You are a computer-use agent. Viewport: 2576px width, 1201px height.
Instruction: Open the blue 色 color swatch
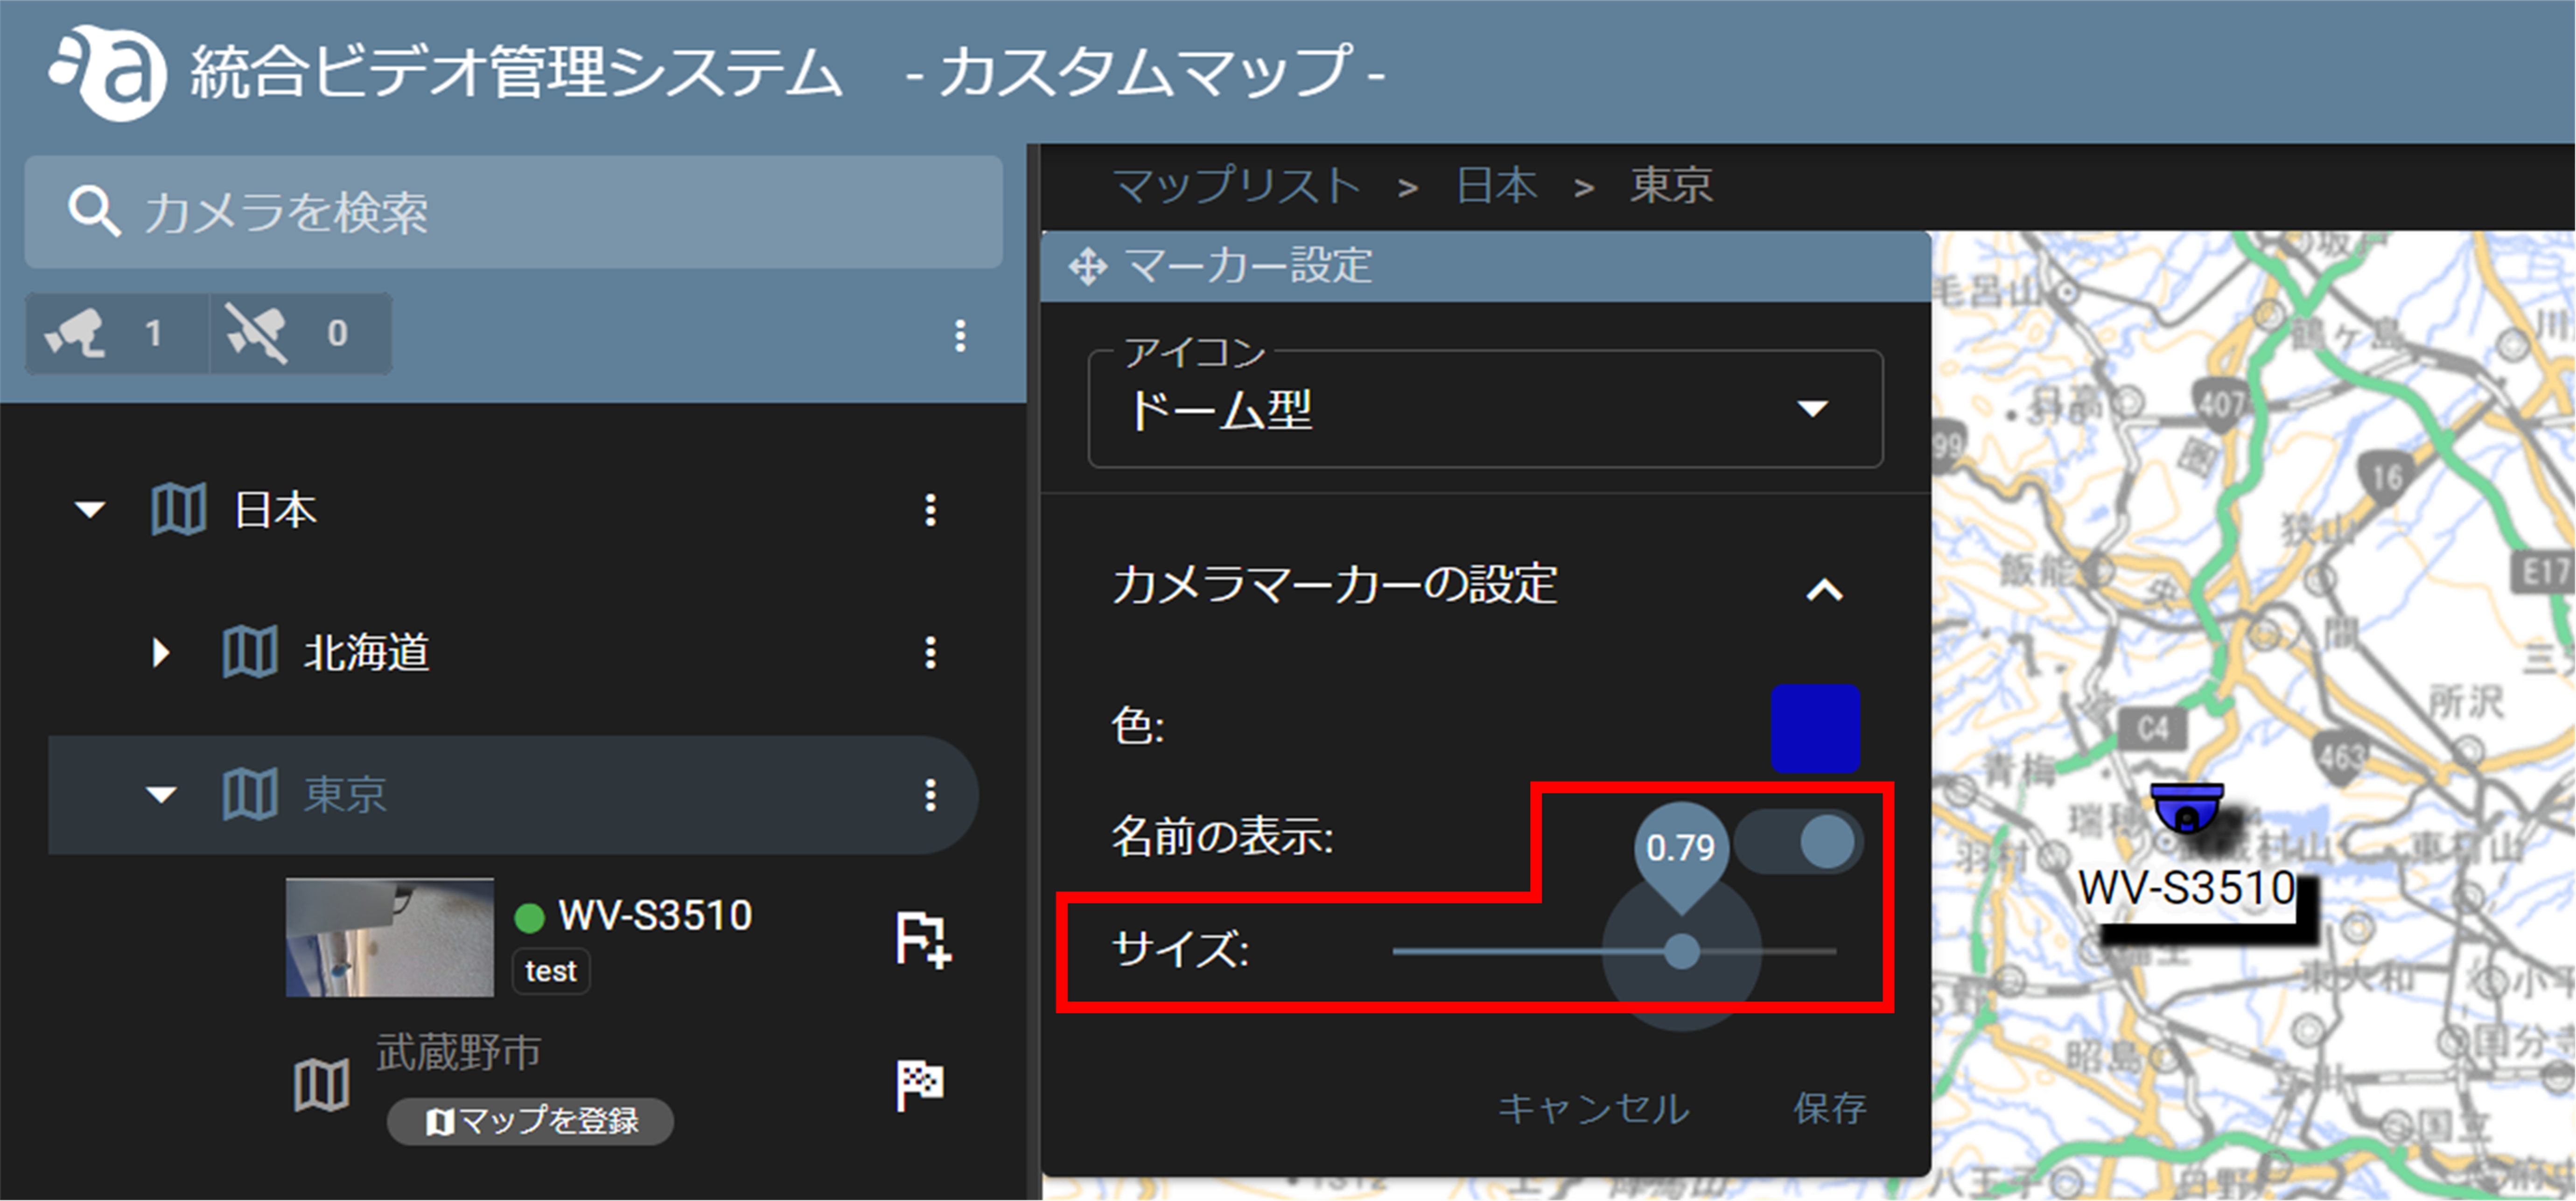tap(1815, 729)
